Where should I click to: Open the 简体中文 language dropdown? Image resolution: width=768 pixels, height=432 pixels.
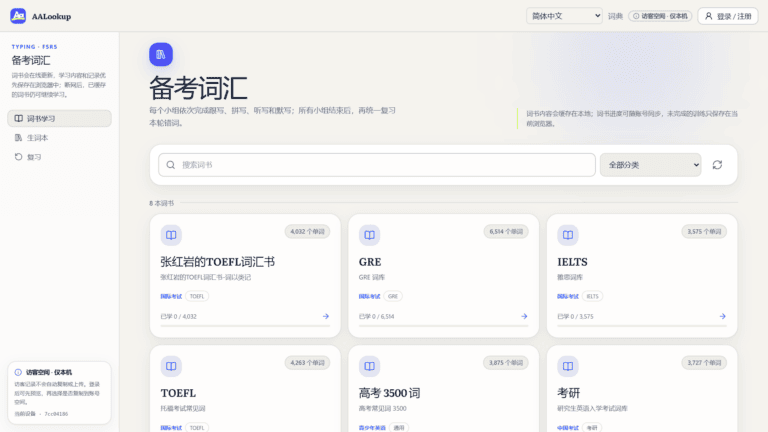(564, 16)
